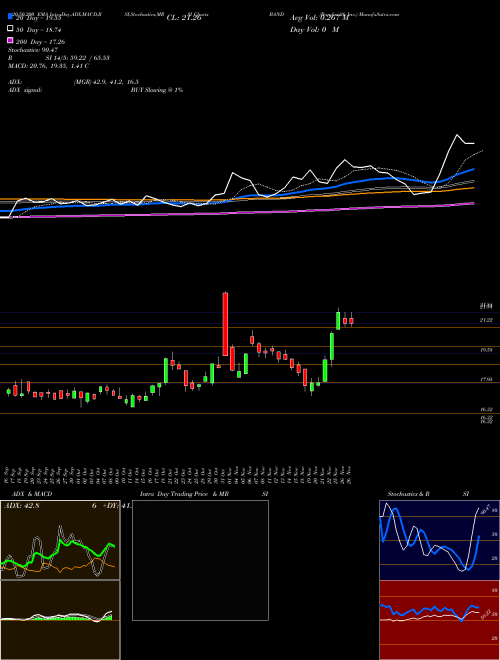This screenshot has width=500, height=660.
Task: Click the 'Avg Vol: 0.267 M' text
Action: click(x=319, y=18)
